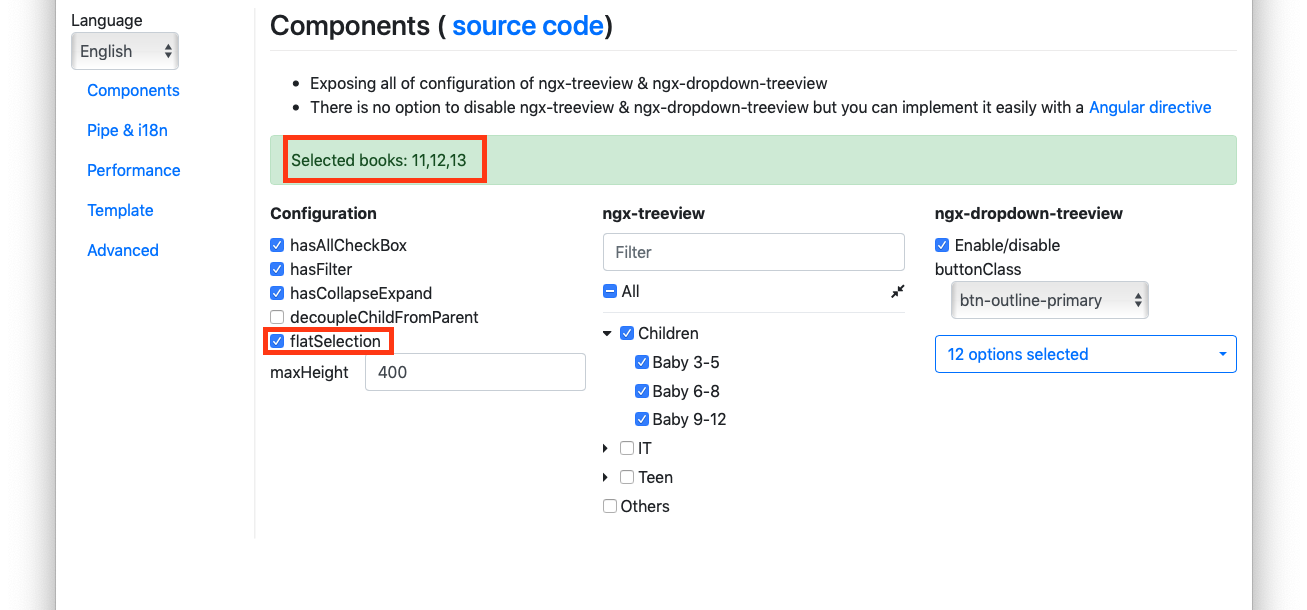Open the Pipe & i18n page
The image size is (1307, 610).
click(x=126, y=130)
